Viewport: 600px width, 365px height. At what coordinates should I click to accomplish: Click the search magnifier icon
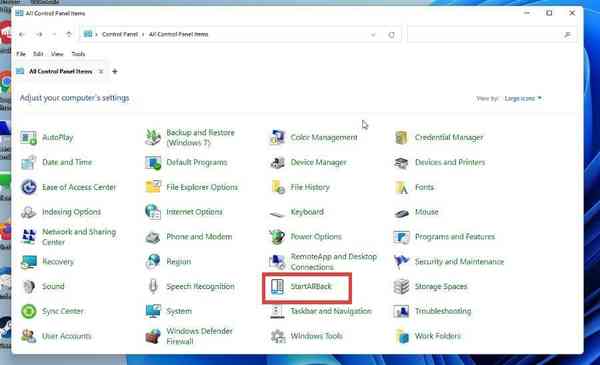click(x=567, y=35)
